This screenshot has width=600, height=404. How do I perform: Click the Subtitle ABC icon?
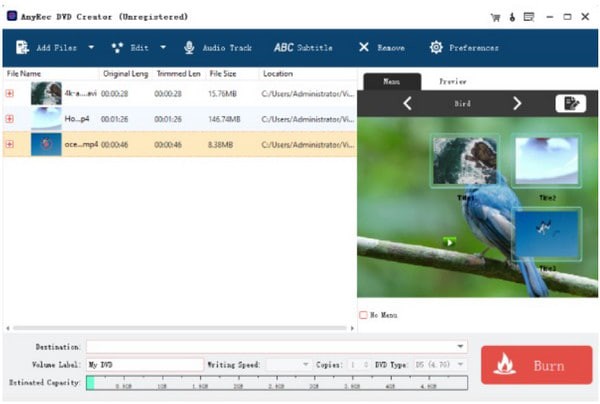(x=284, y=47)
